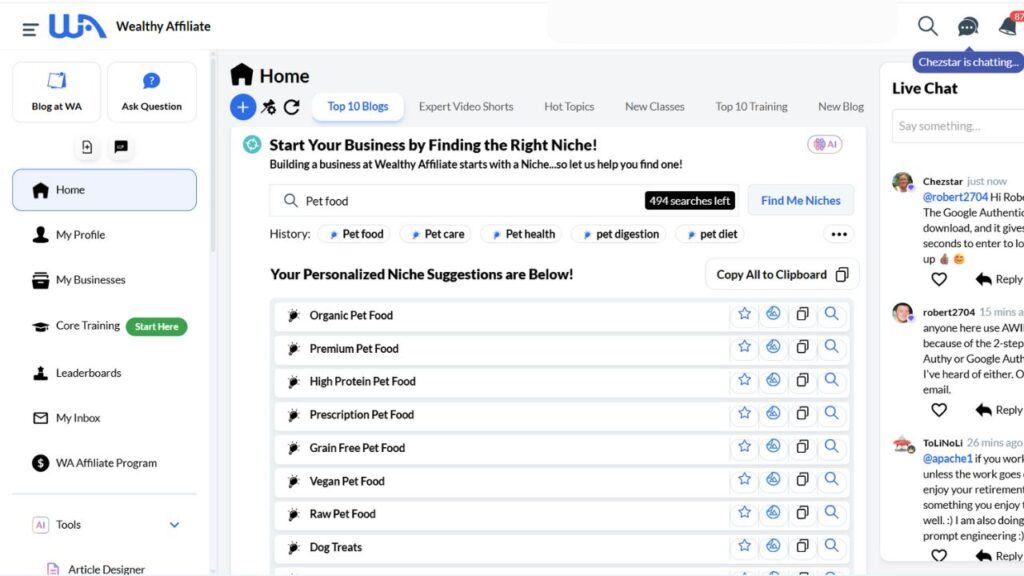Image resolution: width=1024 pixels, height=576 pixels.
Task: Expand the Tools section chevron
Action: click(174, 524)
